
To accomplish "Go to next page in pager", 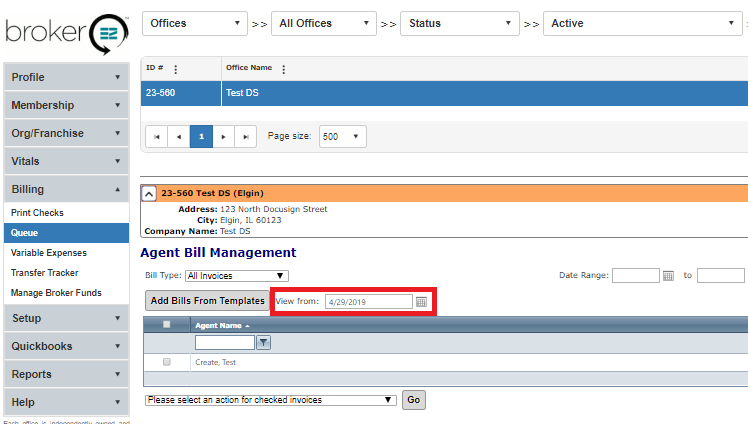I will [x=224, y=137].
